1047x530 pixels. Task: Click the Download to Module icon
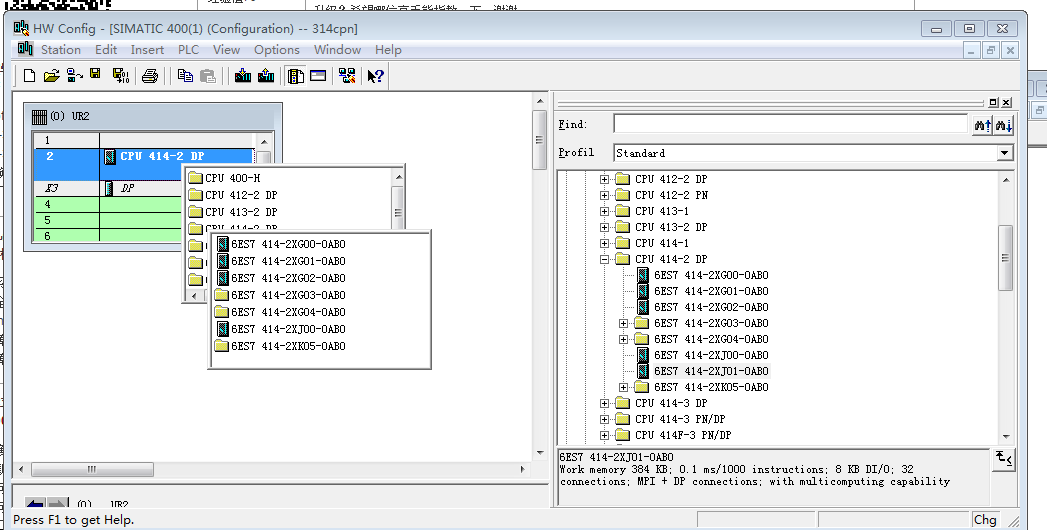243,75
